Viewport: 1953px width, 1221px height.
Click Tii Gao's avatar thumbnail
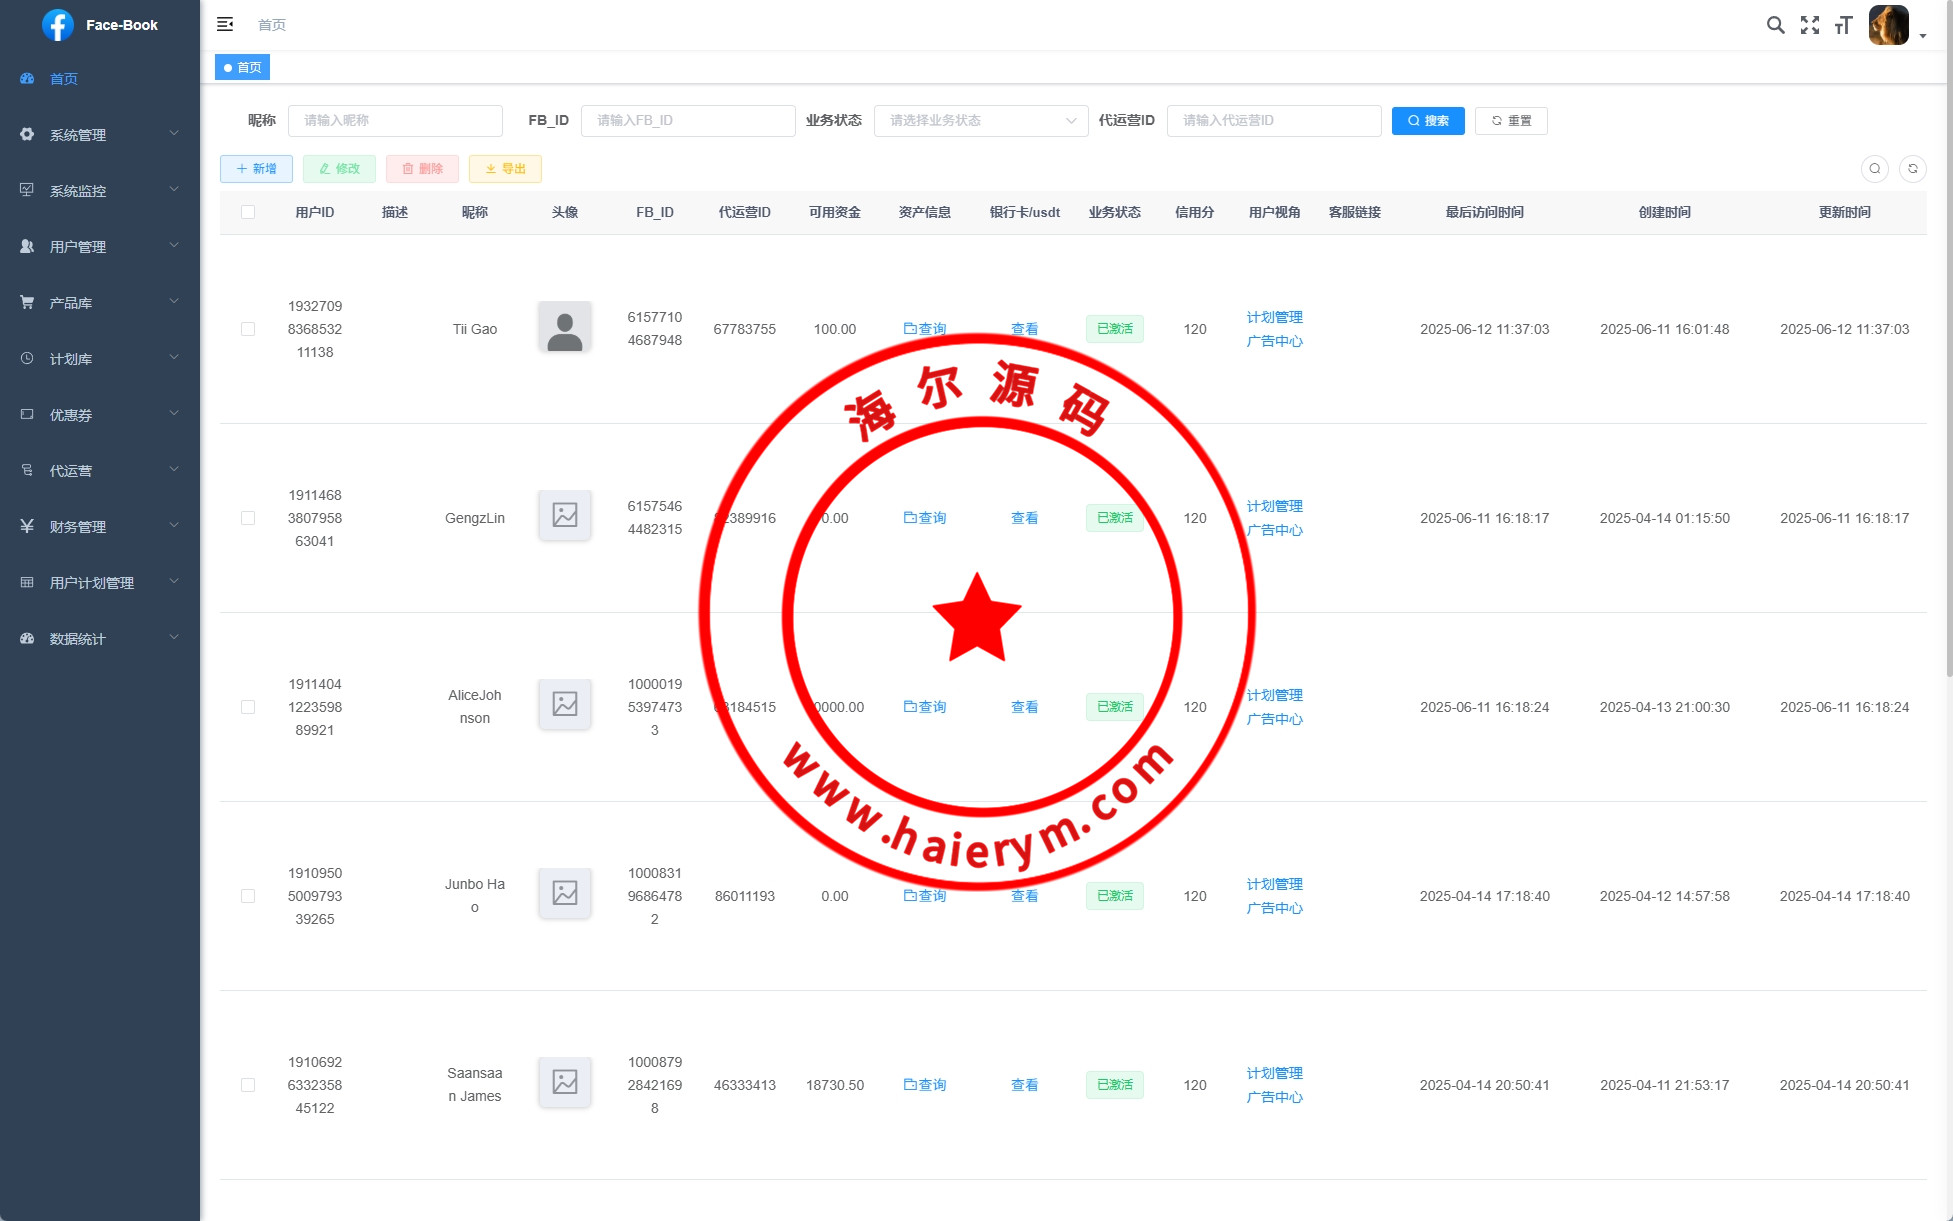pyautogui.click(x=564, y=328)
